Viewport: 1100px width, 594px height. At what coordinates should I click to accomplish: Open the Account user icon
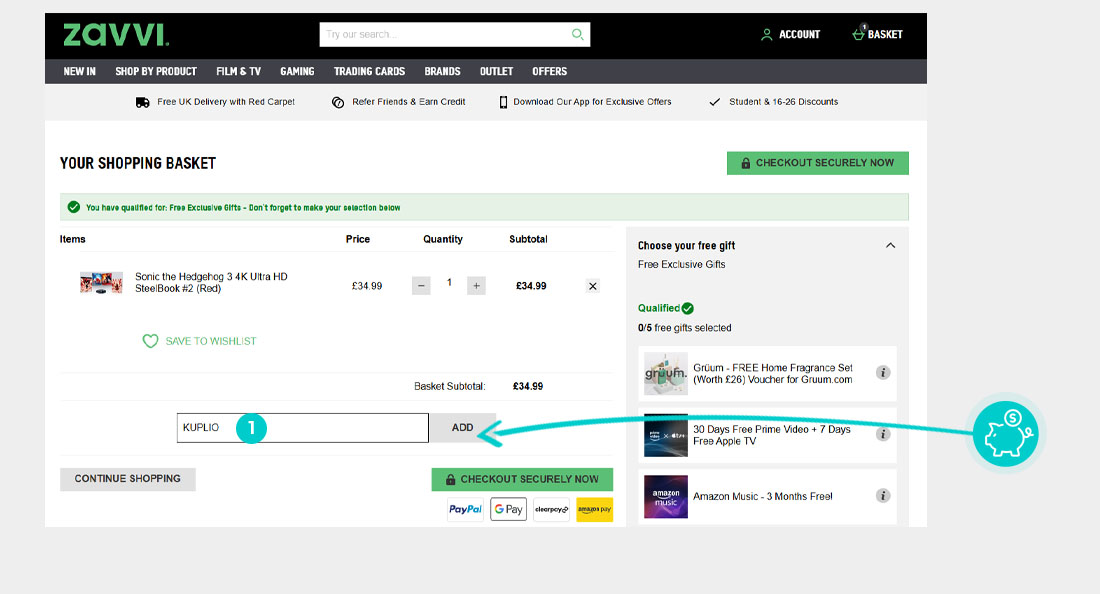[767, 34]
